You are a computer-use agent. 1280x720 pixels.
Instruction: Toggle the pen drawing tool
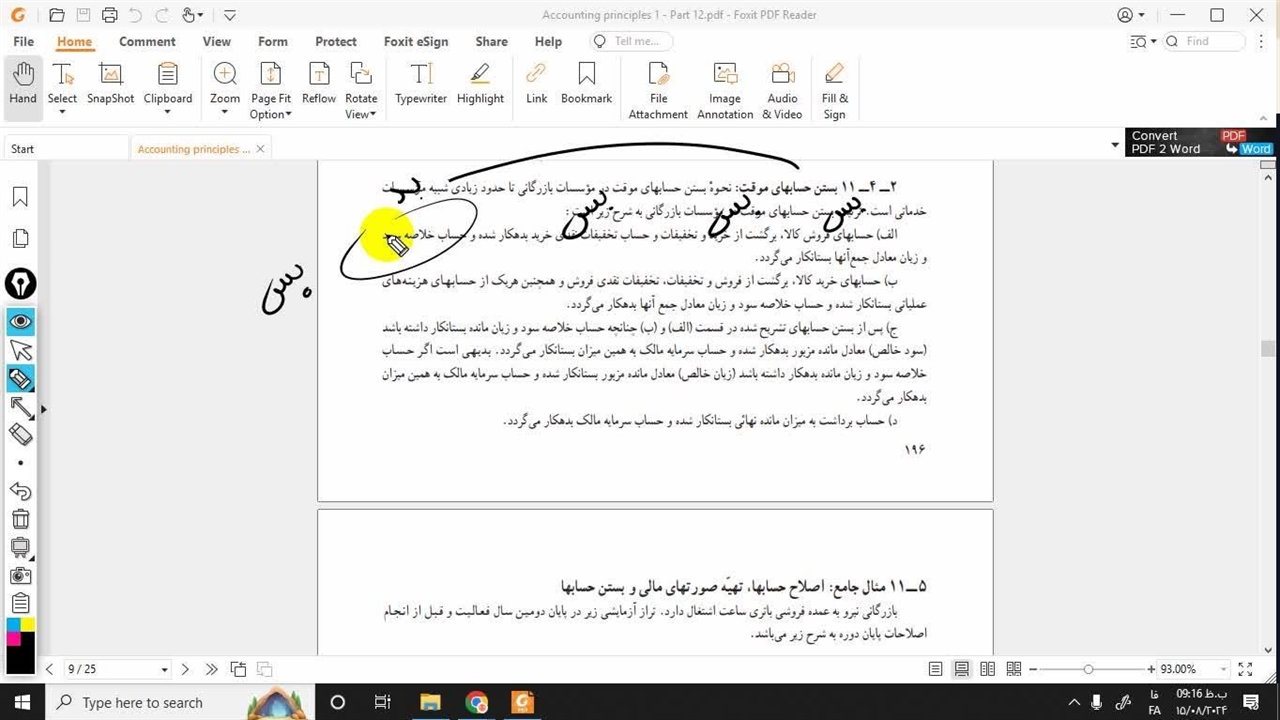pyautogui.click(x=20, y=379)
